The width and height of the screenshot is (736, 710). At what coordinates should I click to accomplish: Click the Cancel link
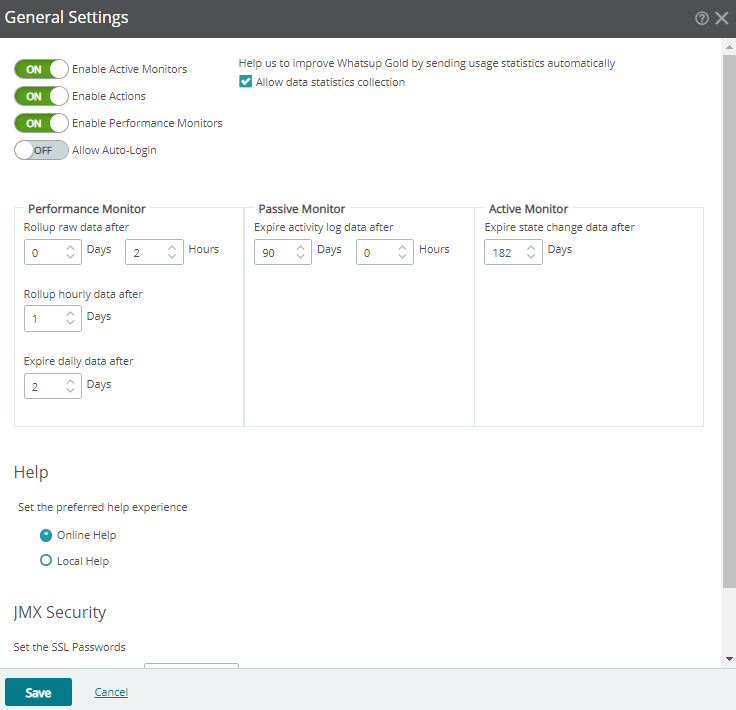[x=111, y=692]
